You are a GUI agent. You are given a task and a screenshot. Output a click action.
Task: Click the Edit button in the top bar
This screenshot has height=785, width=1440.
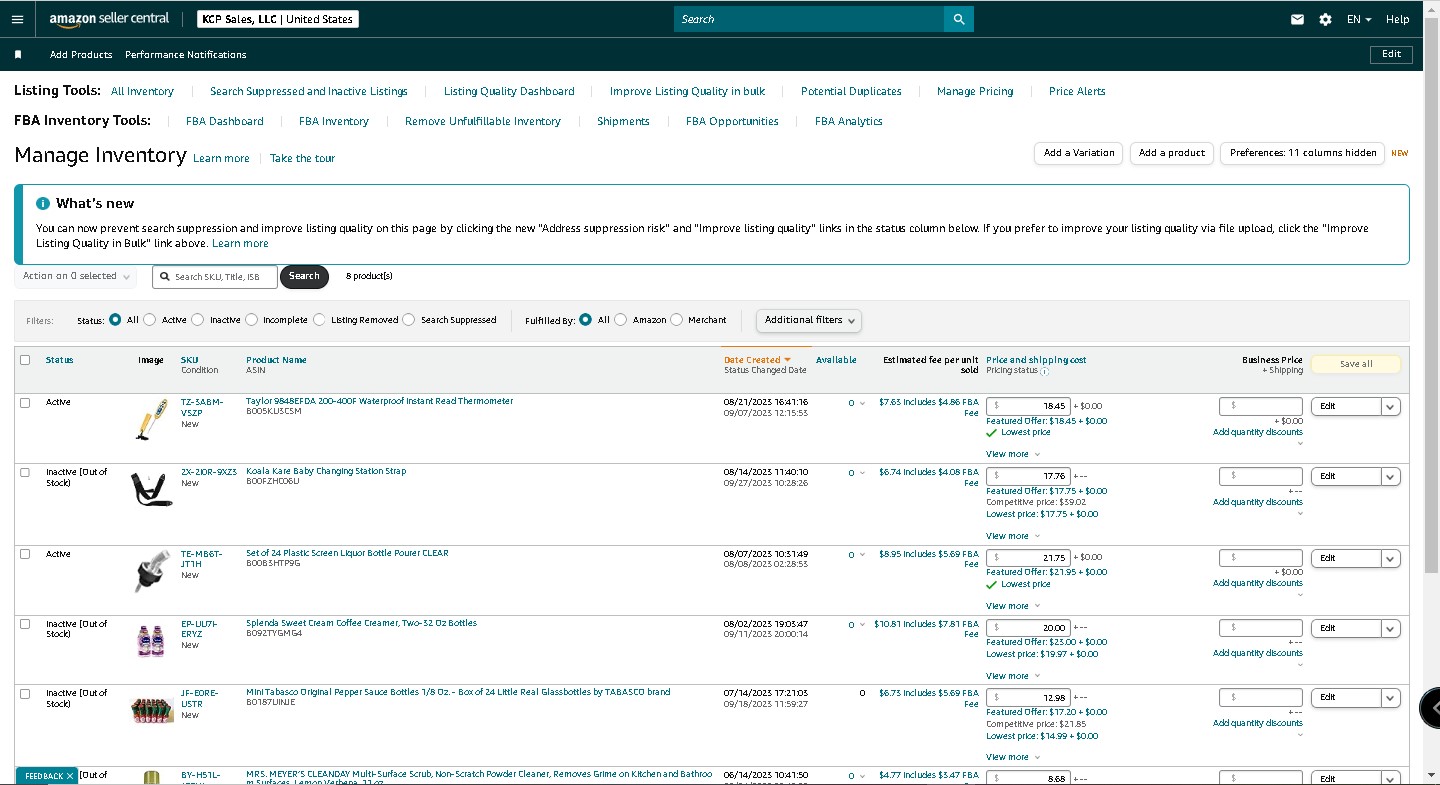click(x=1391, y=54)
